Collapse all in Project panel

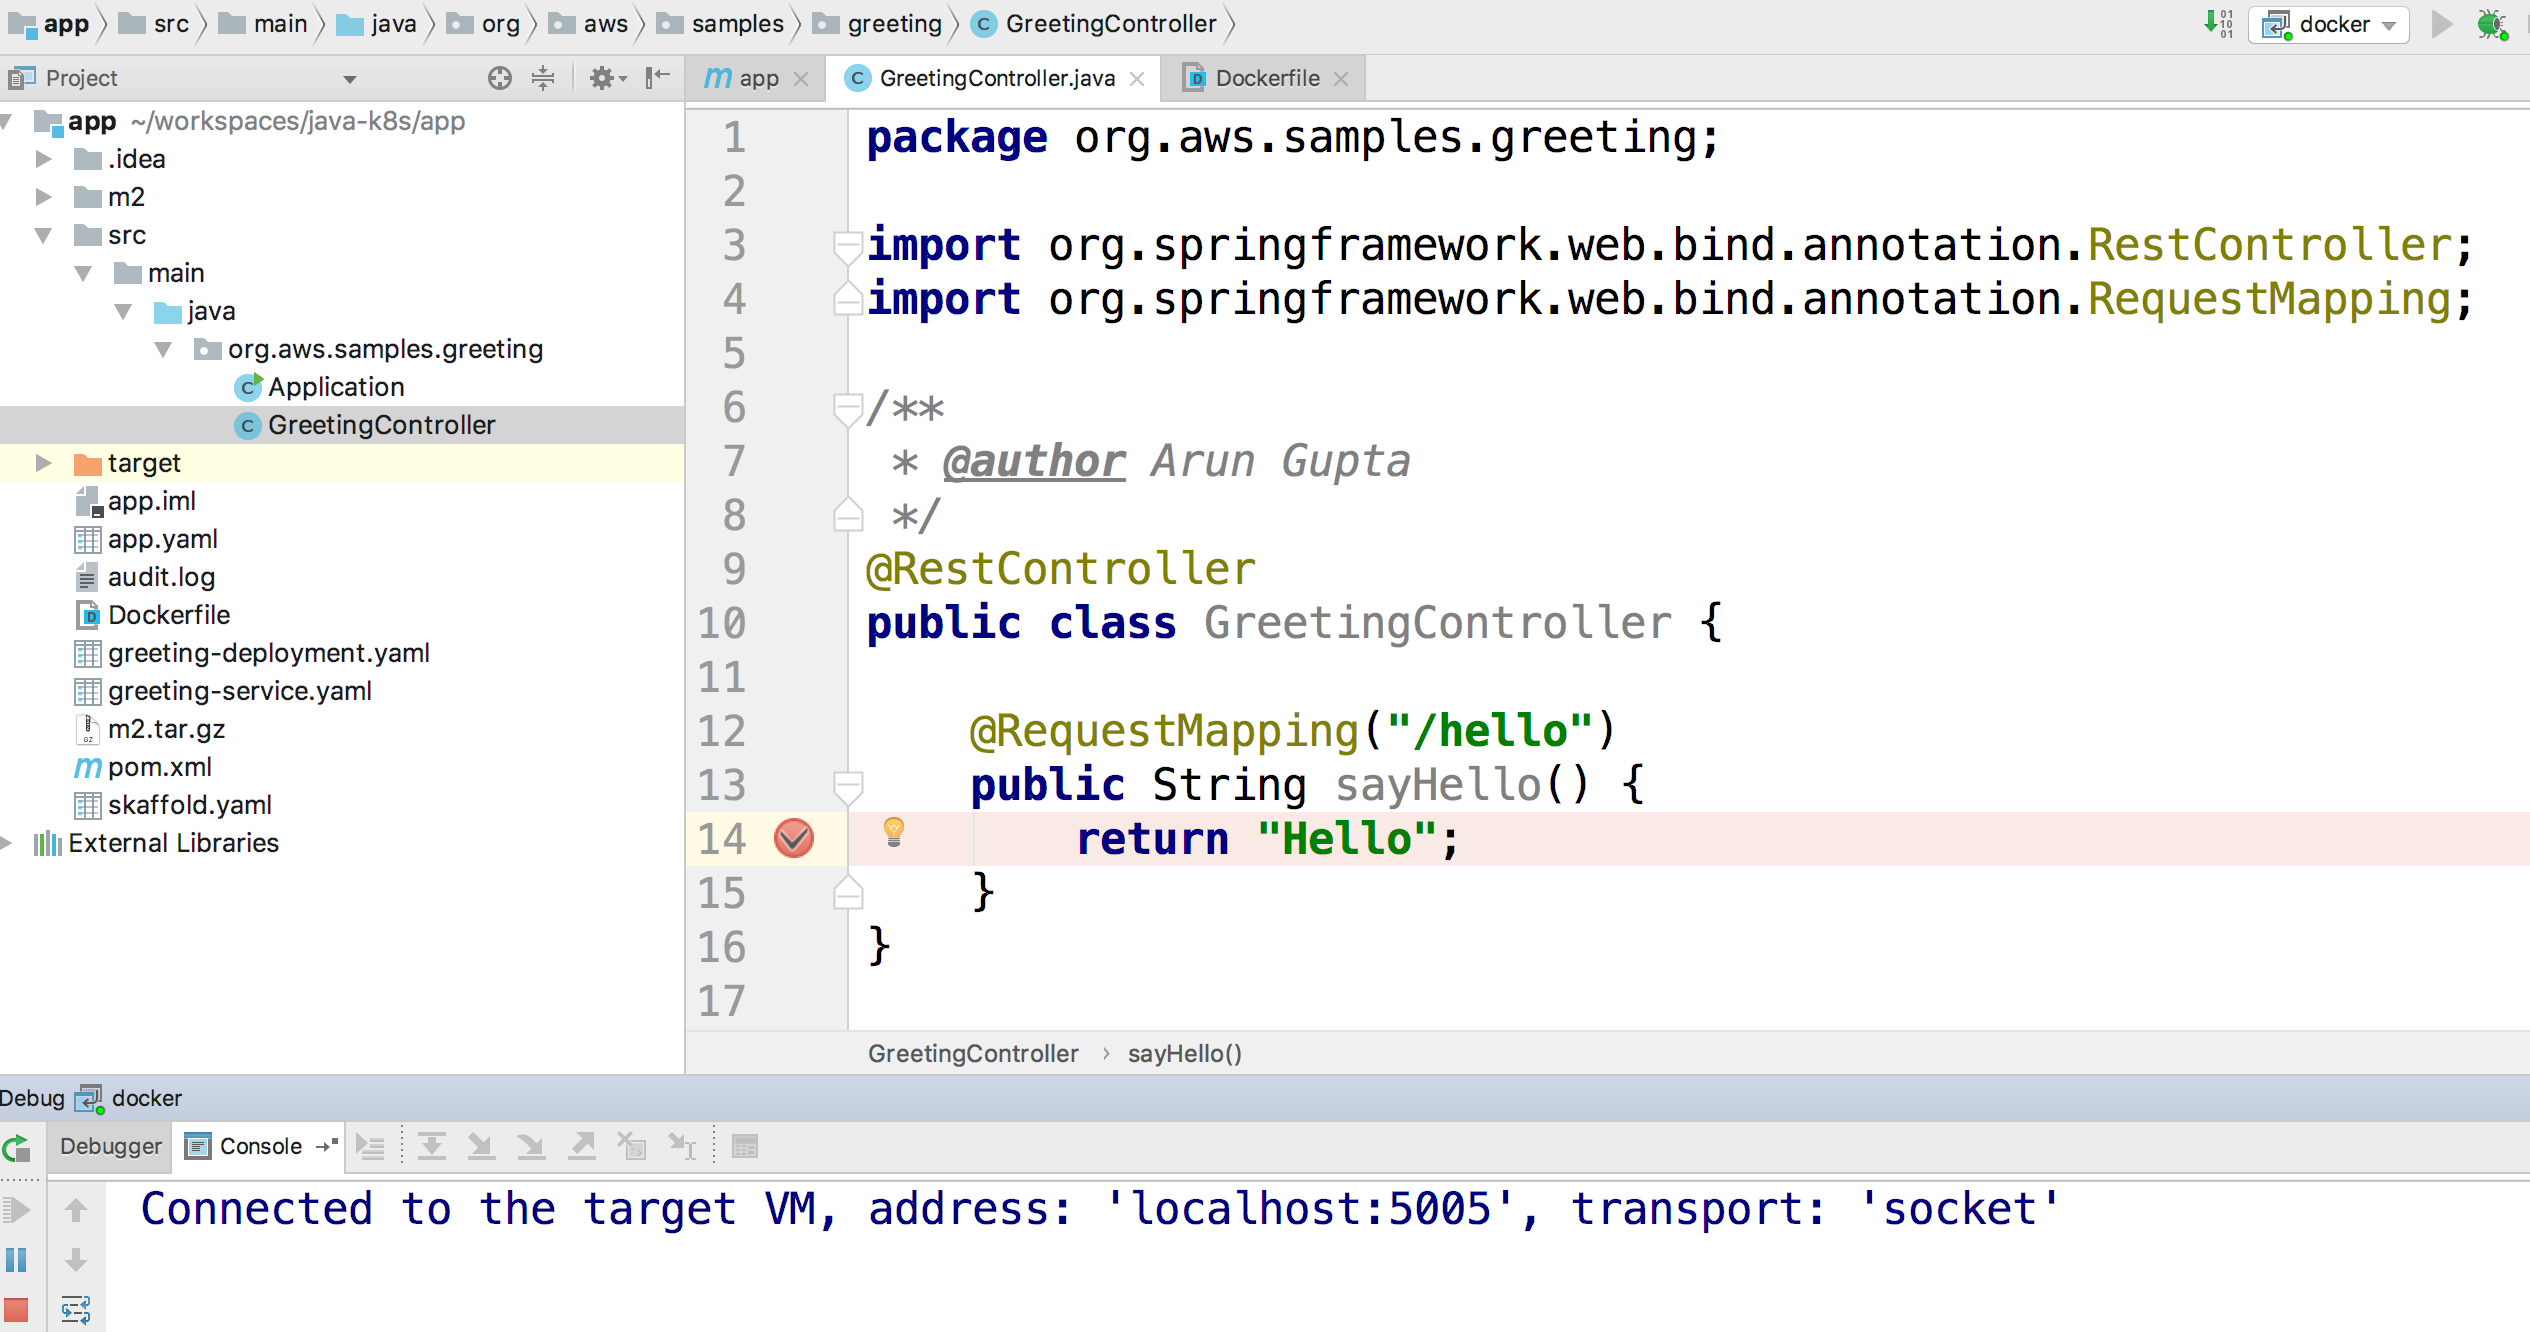543,78
